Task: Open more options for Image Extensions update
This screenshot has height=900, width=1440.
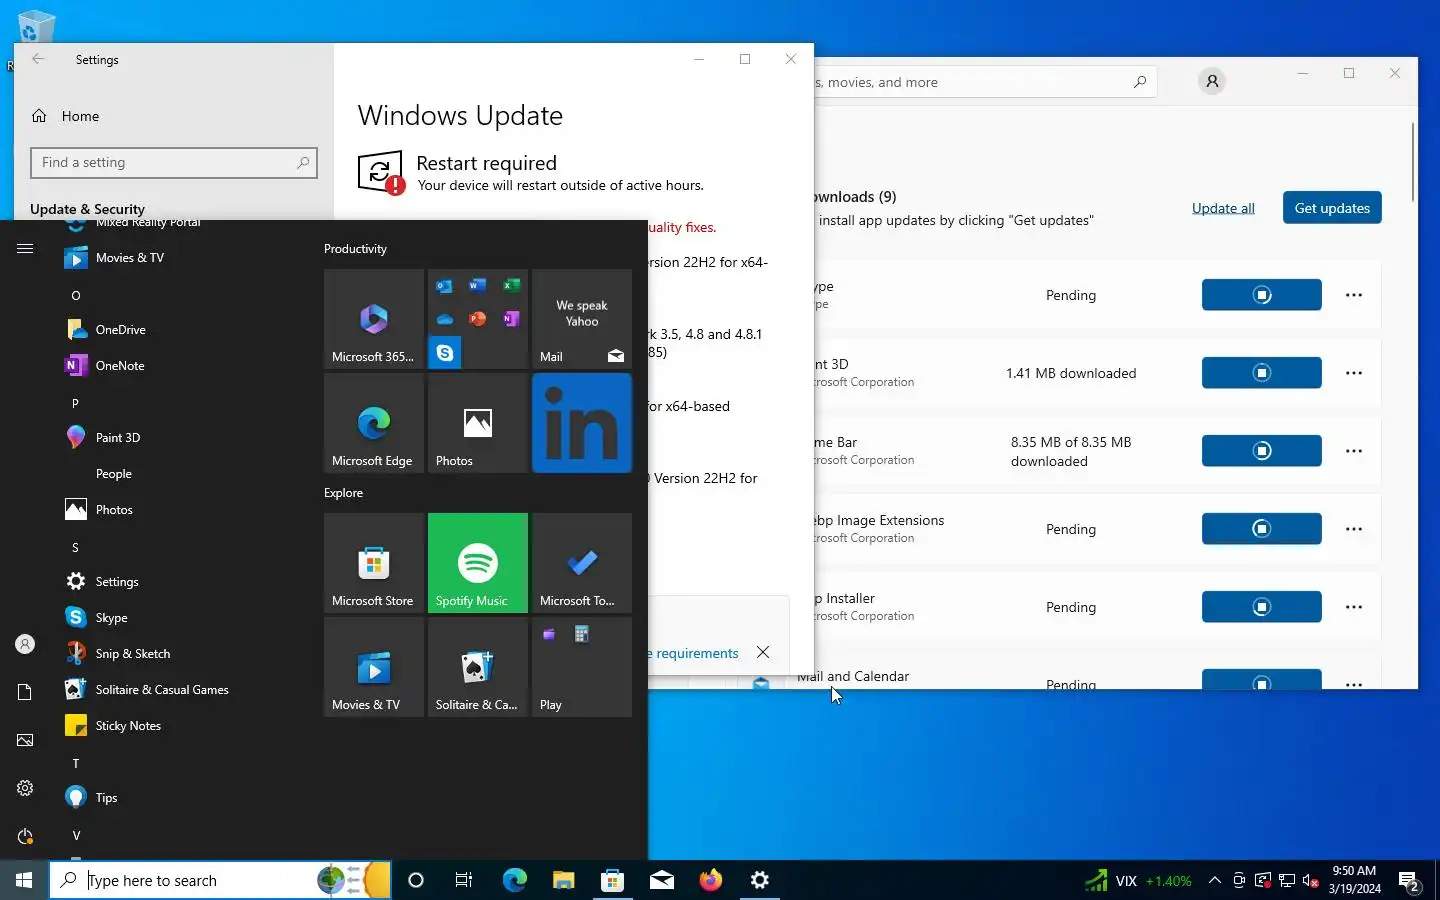Action: 1354,529
